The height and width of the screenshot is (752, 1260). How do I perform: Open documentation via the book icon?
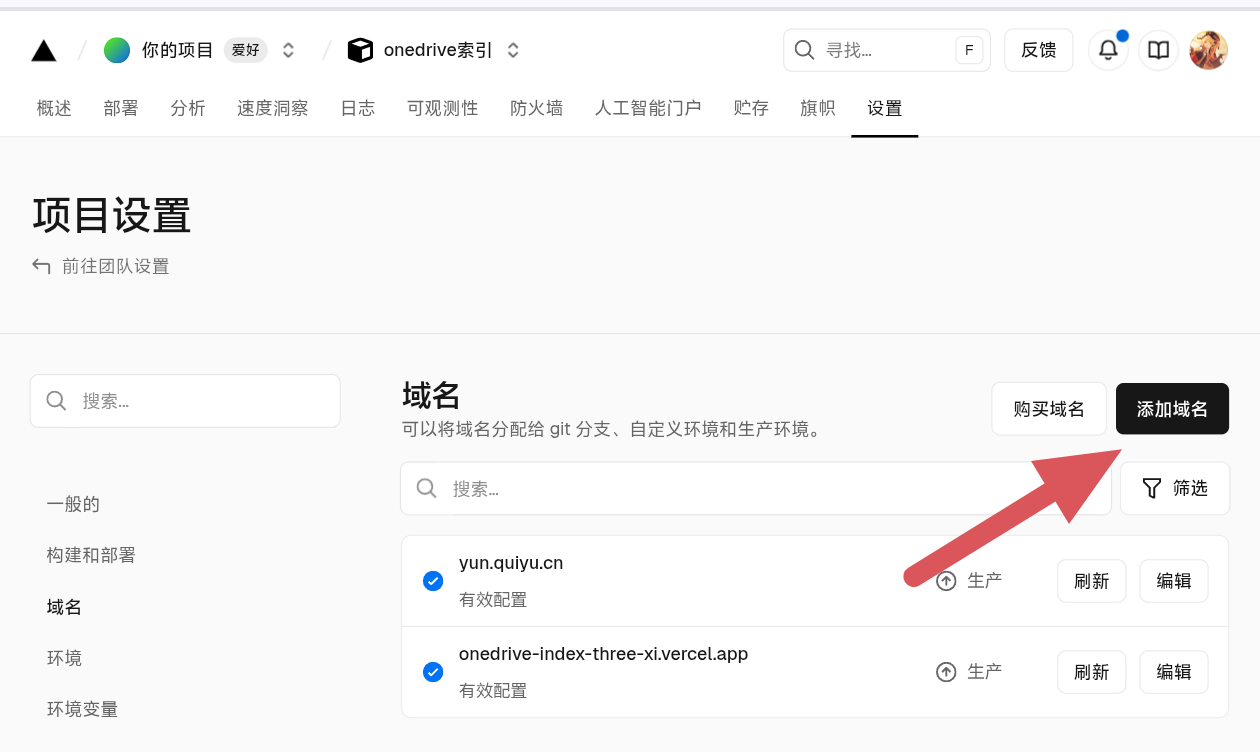pyautogui.click(x=1158, y=49)
